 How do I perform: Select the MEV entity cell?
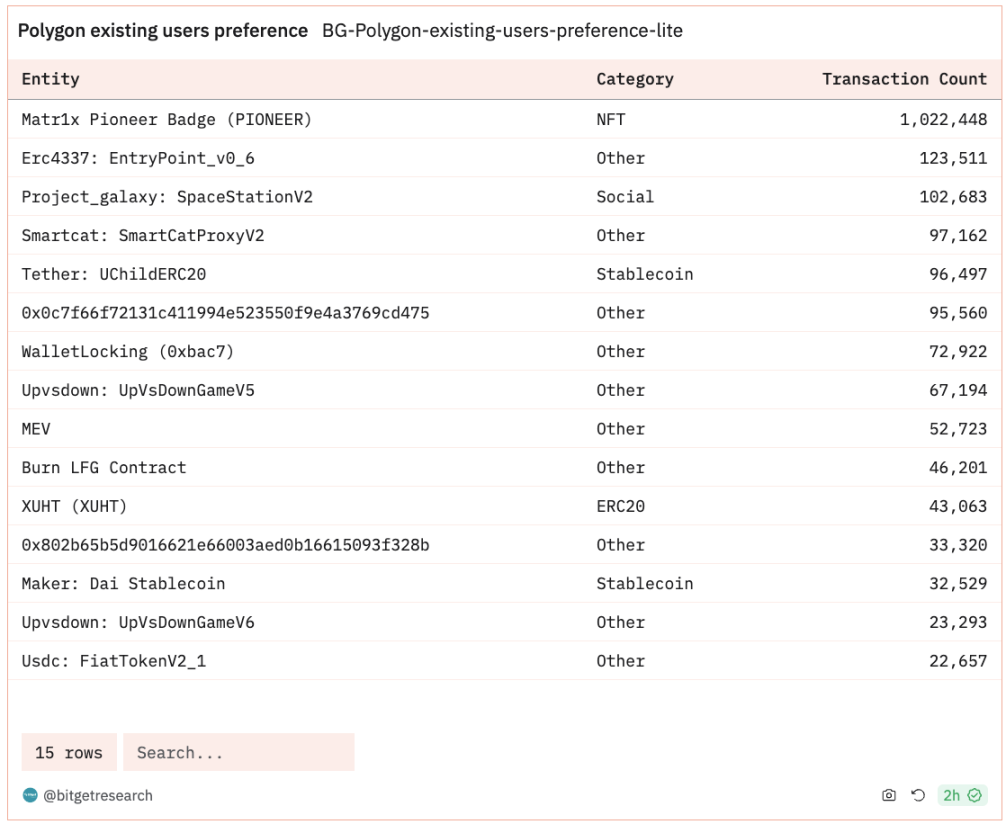tap(36, 429)
